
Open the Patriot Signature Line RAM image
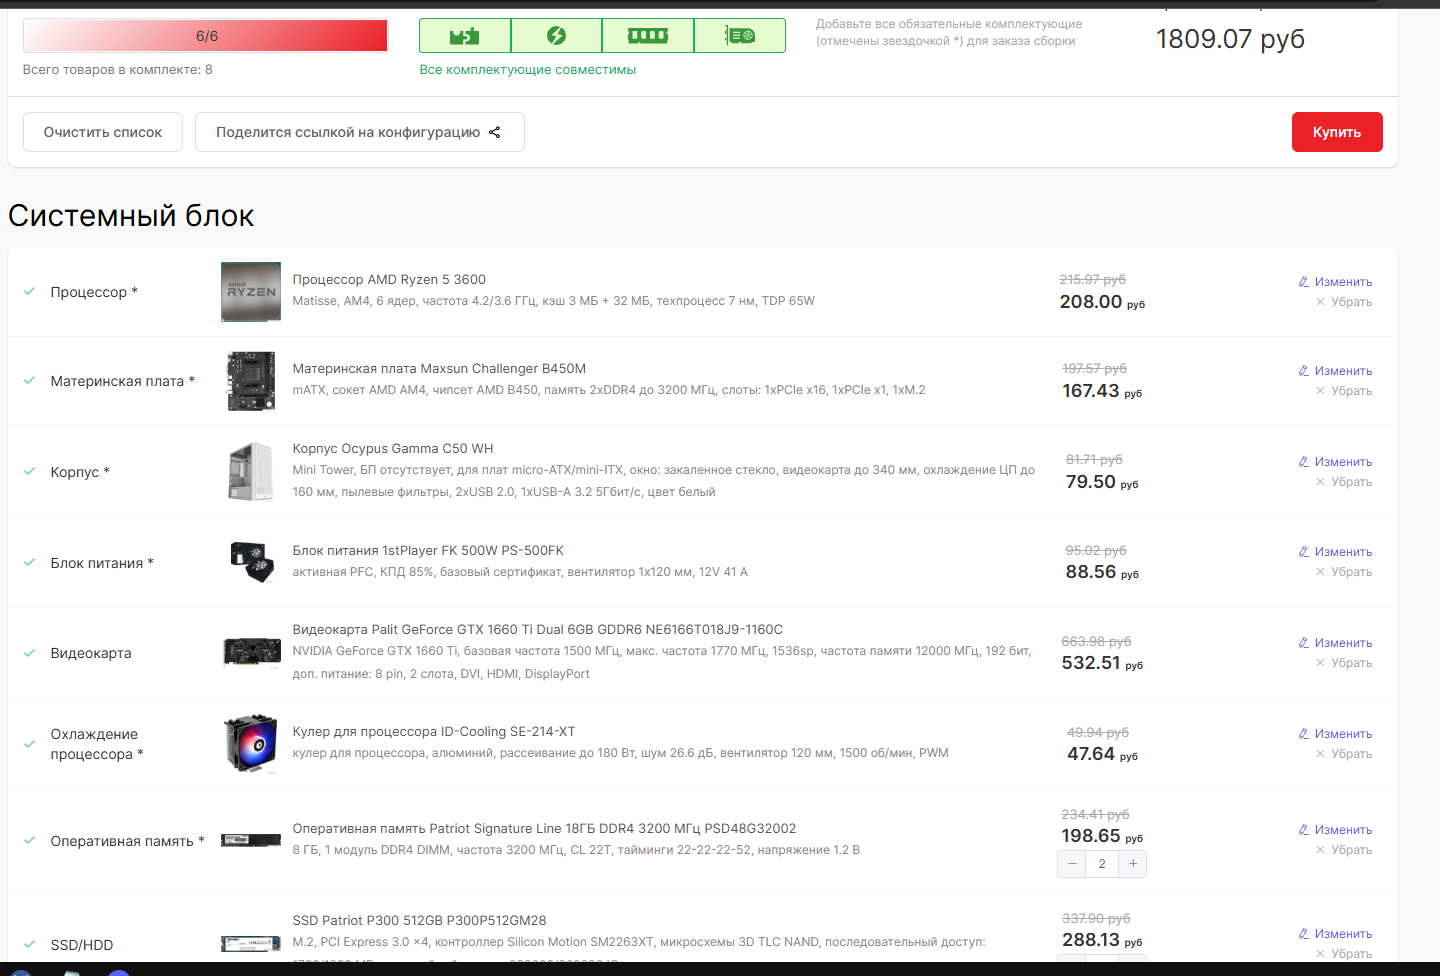[x=251, y=841]
